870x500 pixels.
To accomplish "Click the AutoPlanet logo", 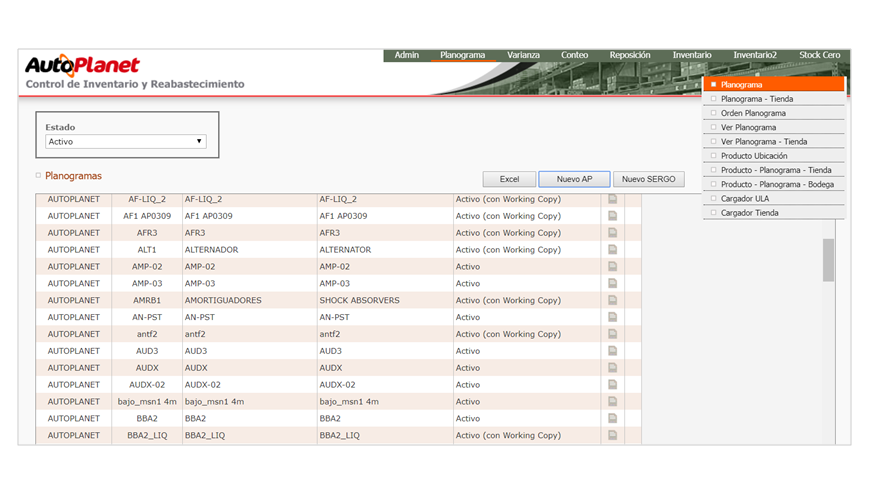I will [82, 66].
